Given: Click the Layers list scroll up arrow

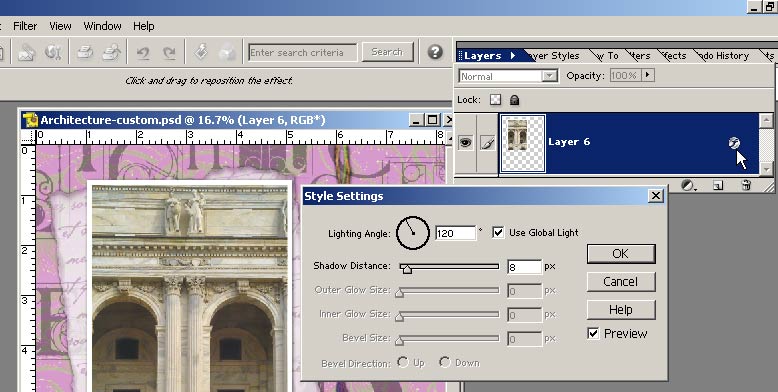Looking at the screenshot, I should tap(766, 120).
